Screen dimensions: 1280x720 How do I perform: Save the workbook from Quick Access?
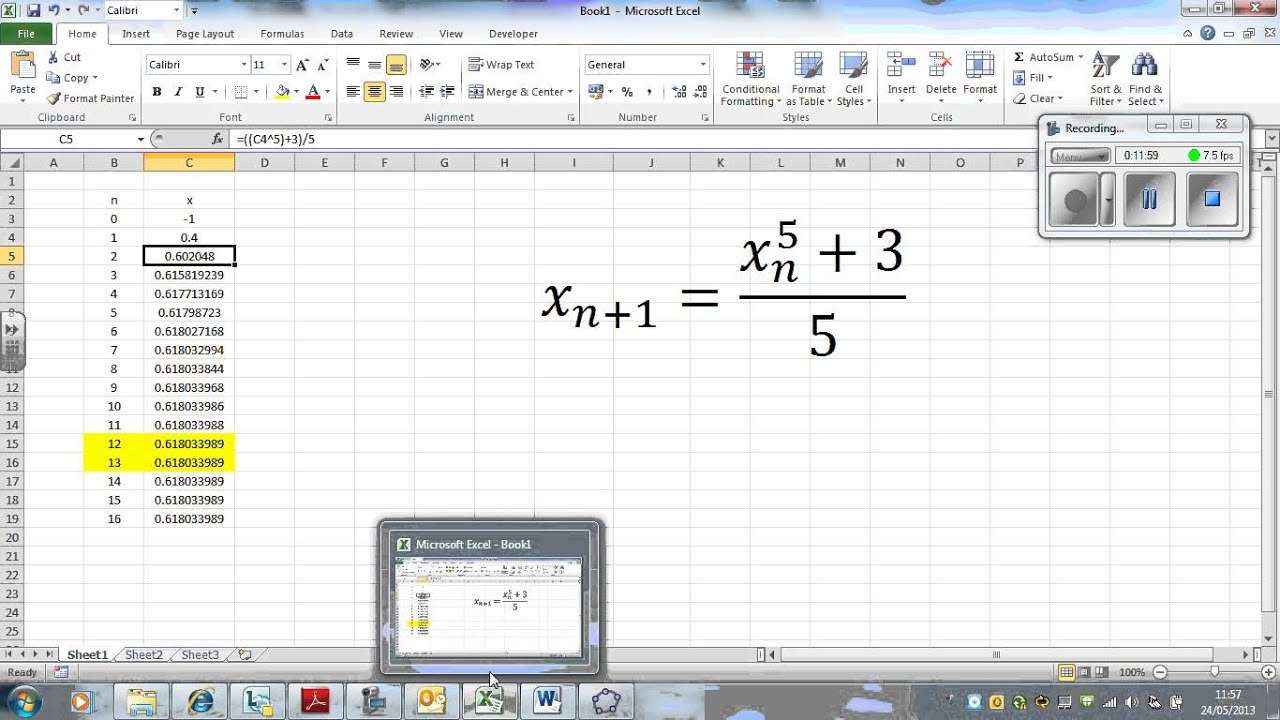(33, 10)
